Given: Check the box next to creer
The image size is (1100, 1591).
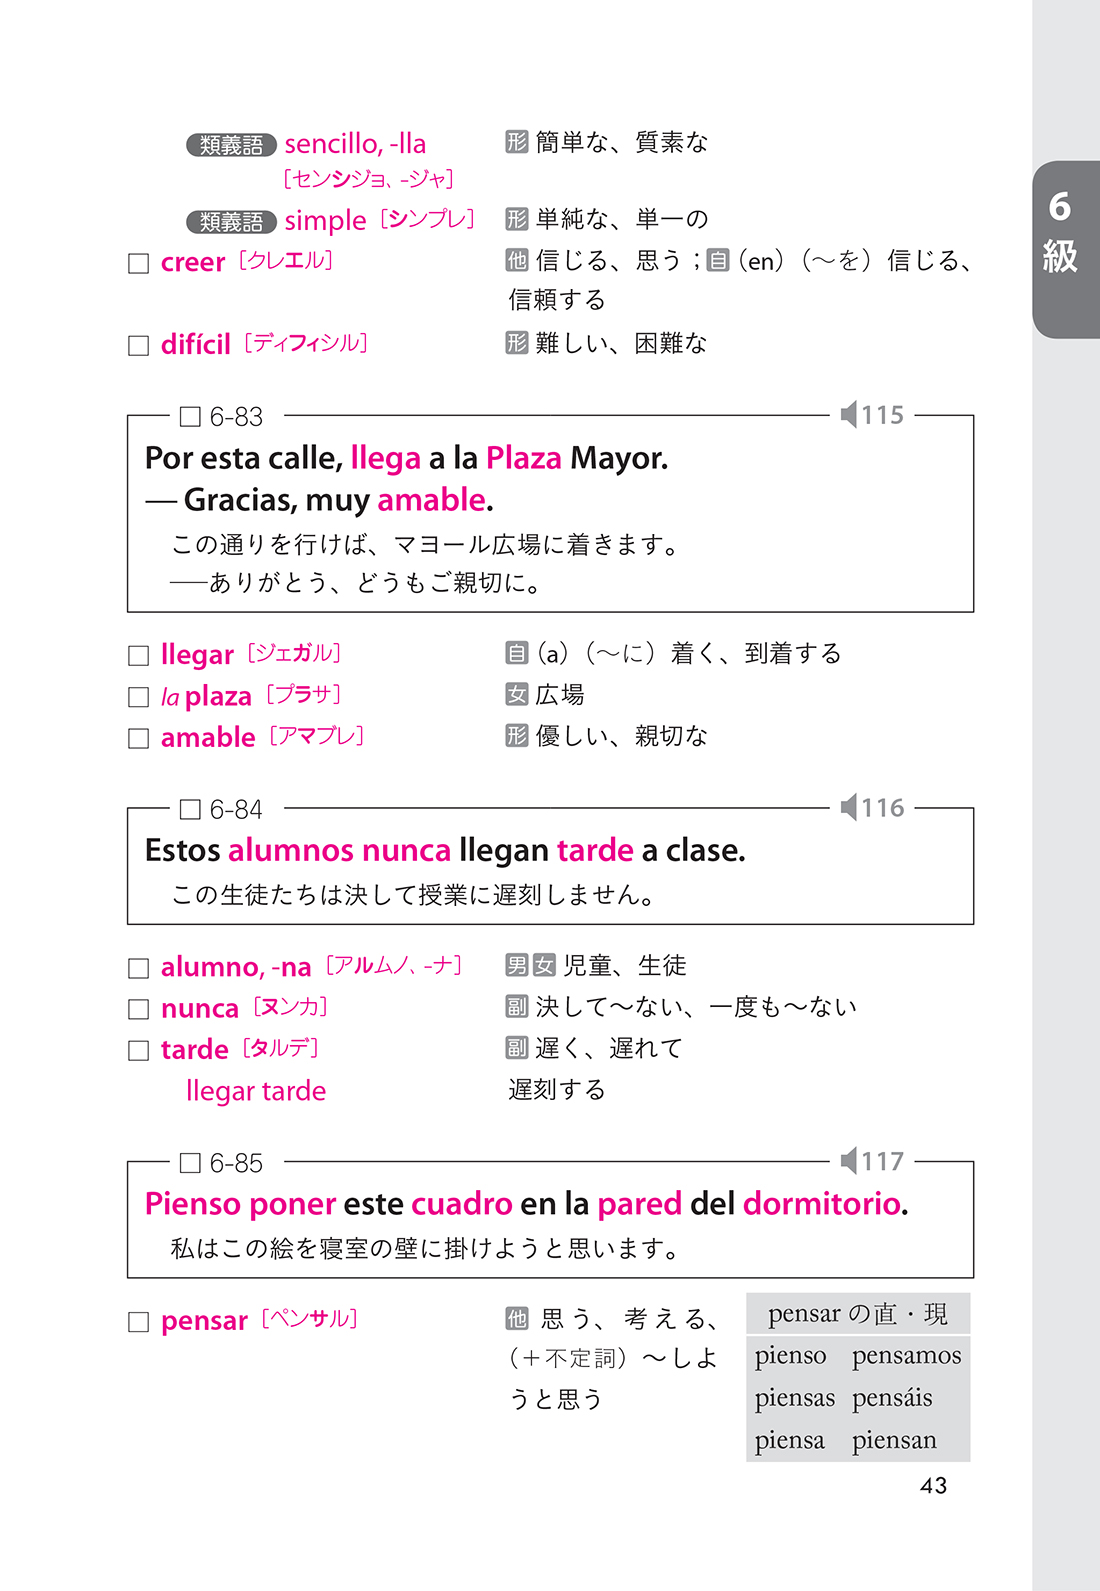Looking at the screenshot, I should click(139, 264).
